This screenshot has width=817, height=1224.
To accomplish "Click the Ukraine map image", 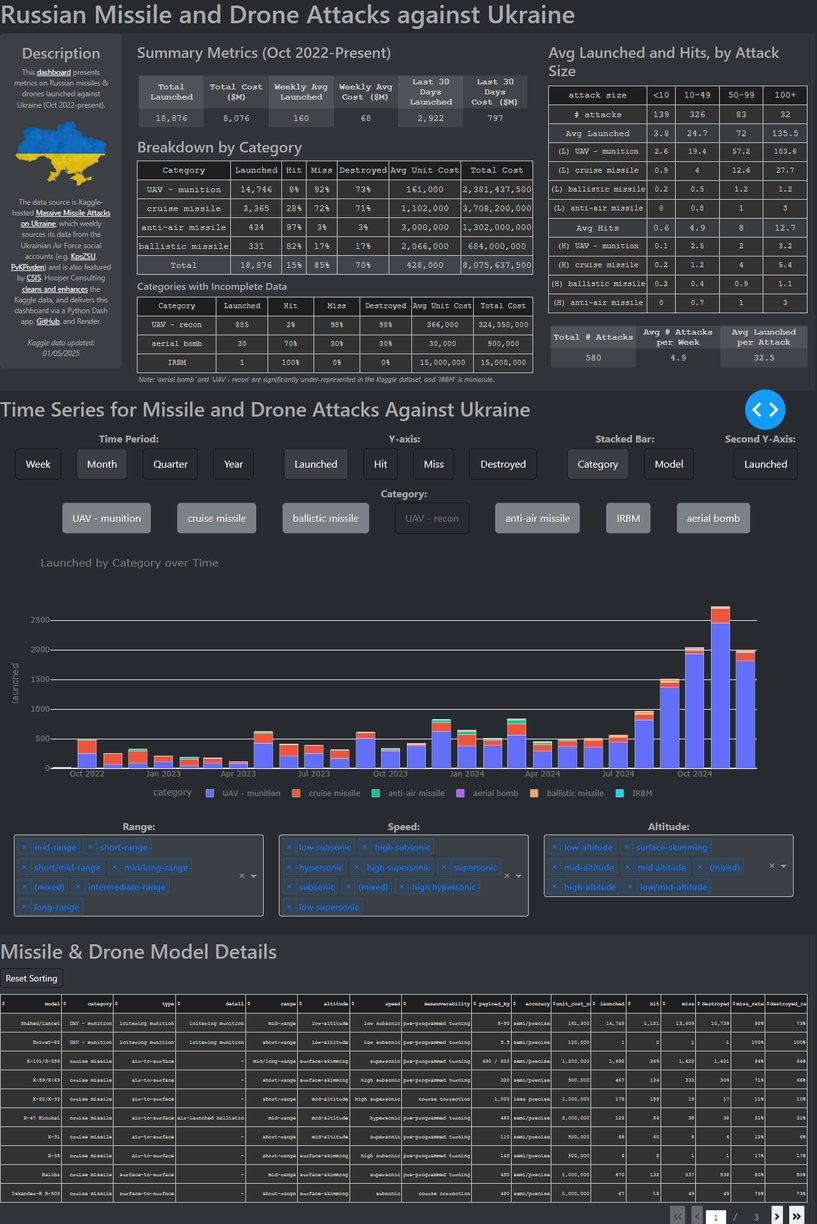I will [62, 154].
